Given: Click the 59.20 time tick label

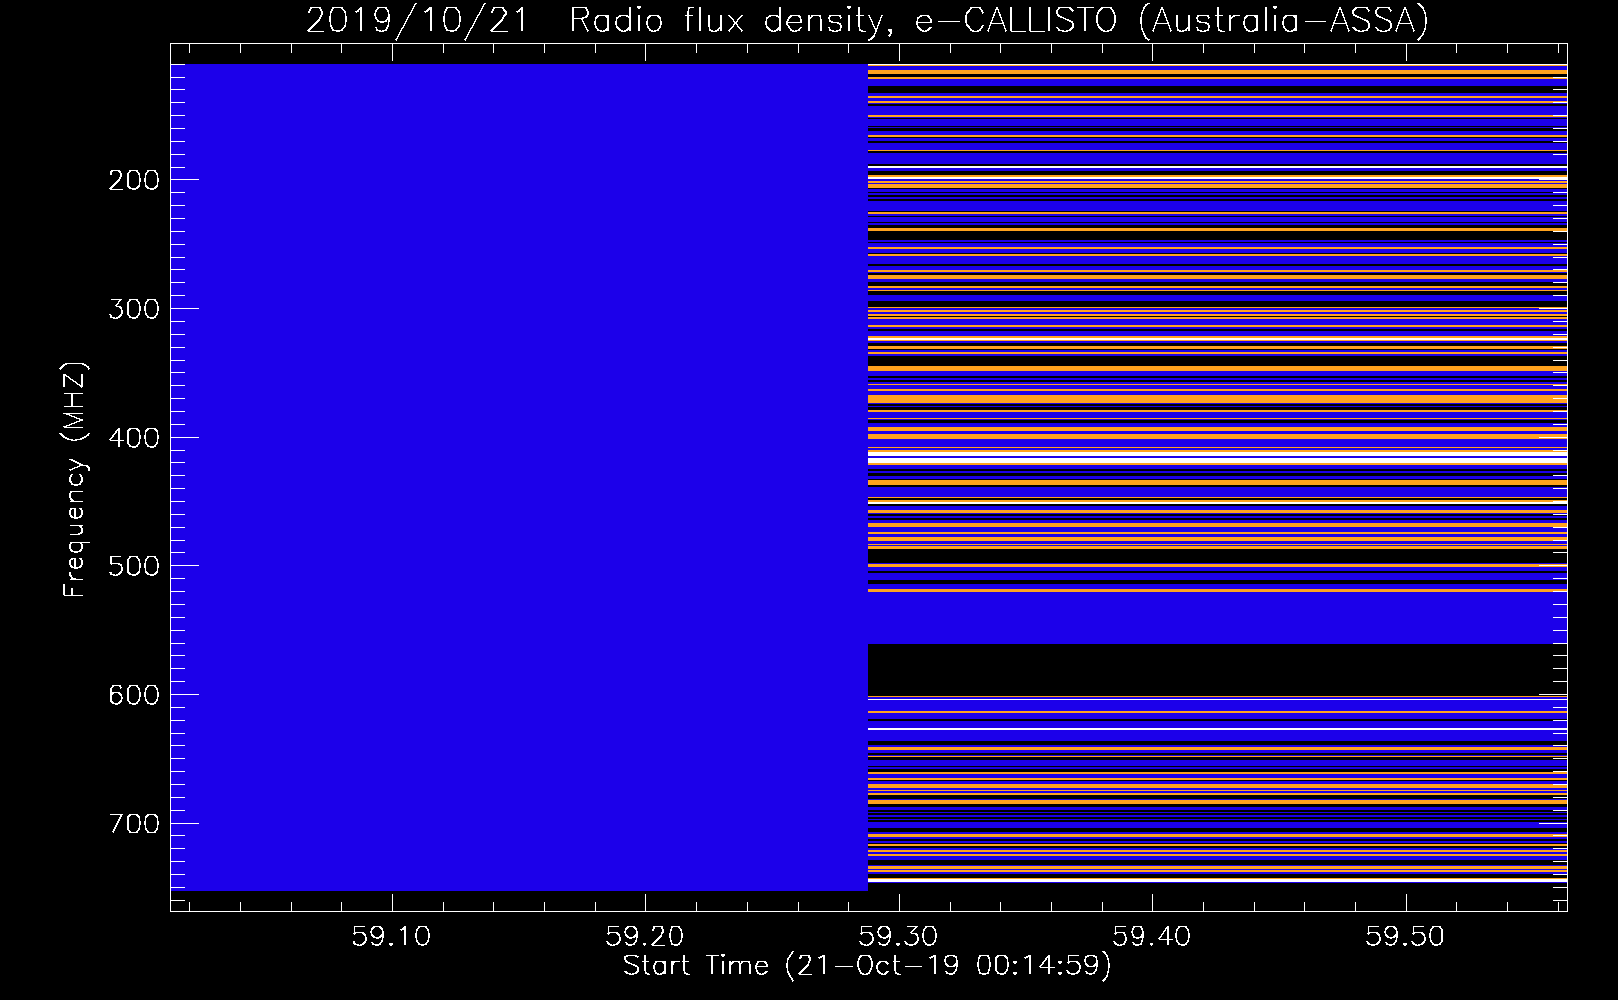Looking at the screenshot, I should pos(645,937).
